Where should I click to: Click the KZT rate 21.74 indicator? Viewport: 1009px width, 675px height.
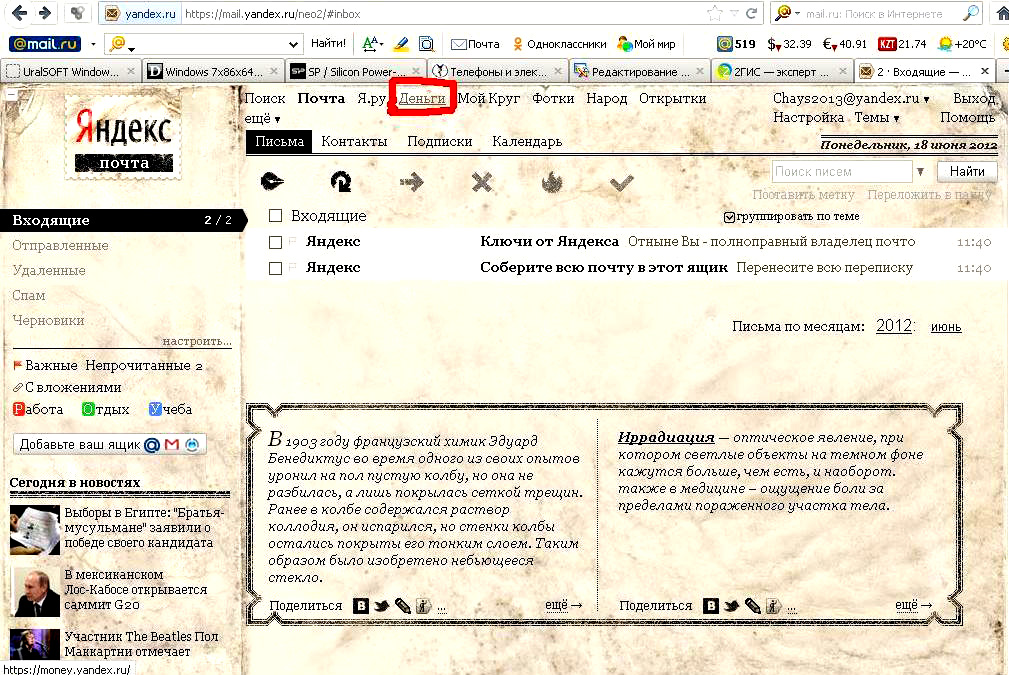[902, 44]
